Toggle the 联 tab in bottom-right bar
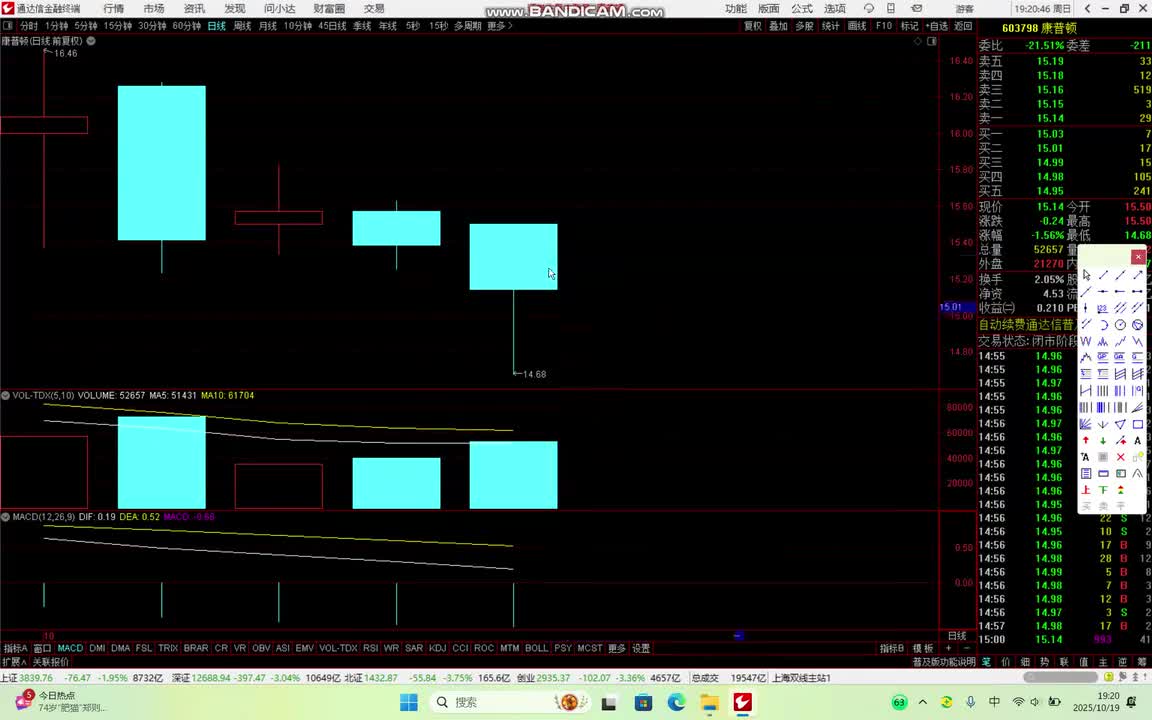The width and height of the screenshot is (1152, 720). pos(1064,662)
